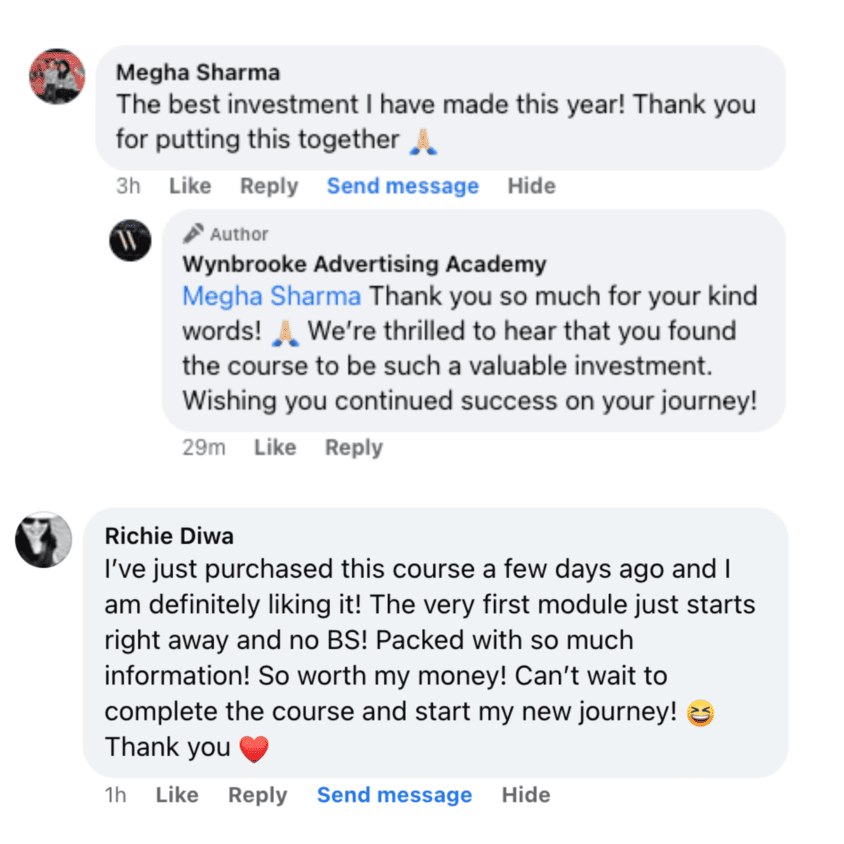Open the blue Megha Sharma mention link
This screenshot has width=844, height=844.
click(272, 297)
